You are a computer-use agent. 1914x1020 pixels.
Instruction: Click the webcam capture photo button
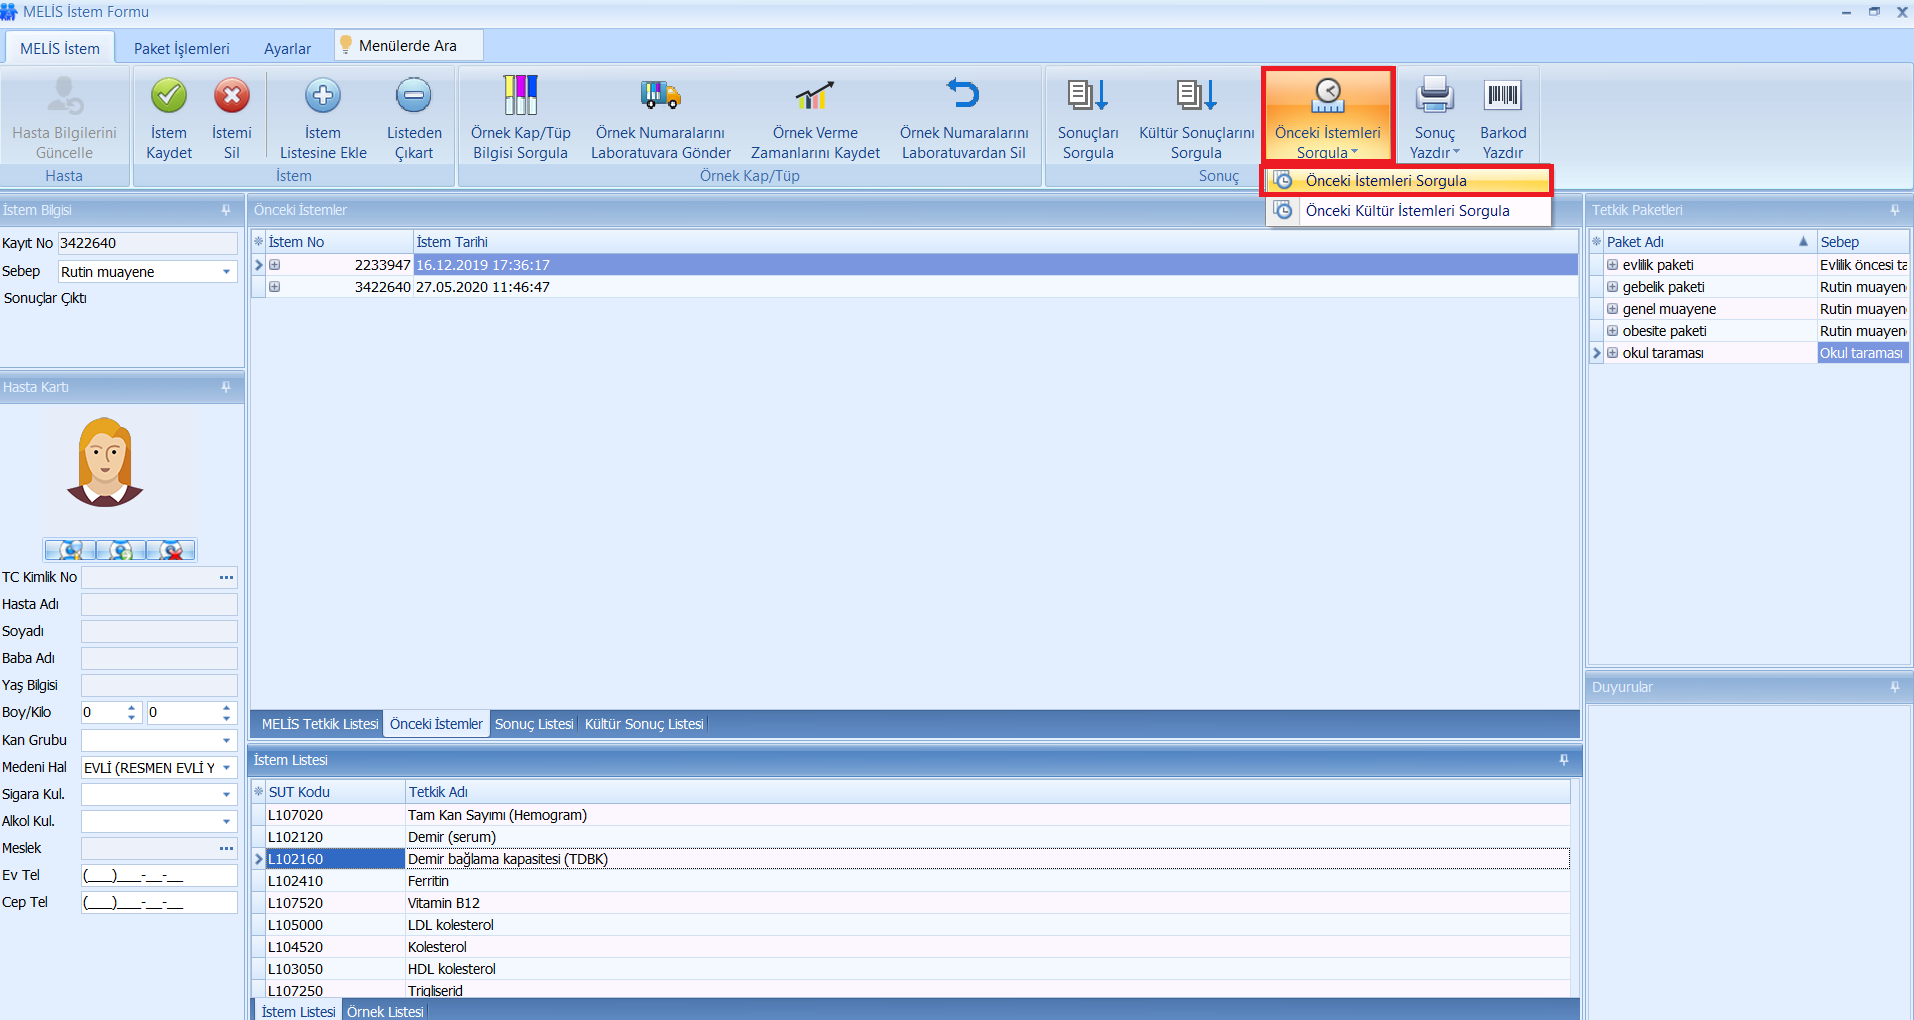(x=70, y=550)
